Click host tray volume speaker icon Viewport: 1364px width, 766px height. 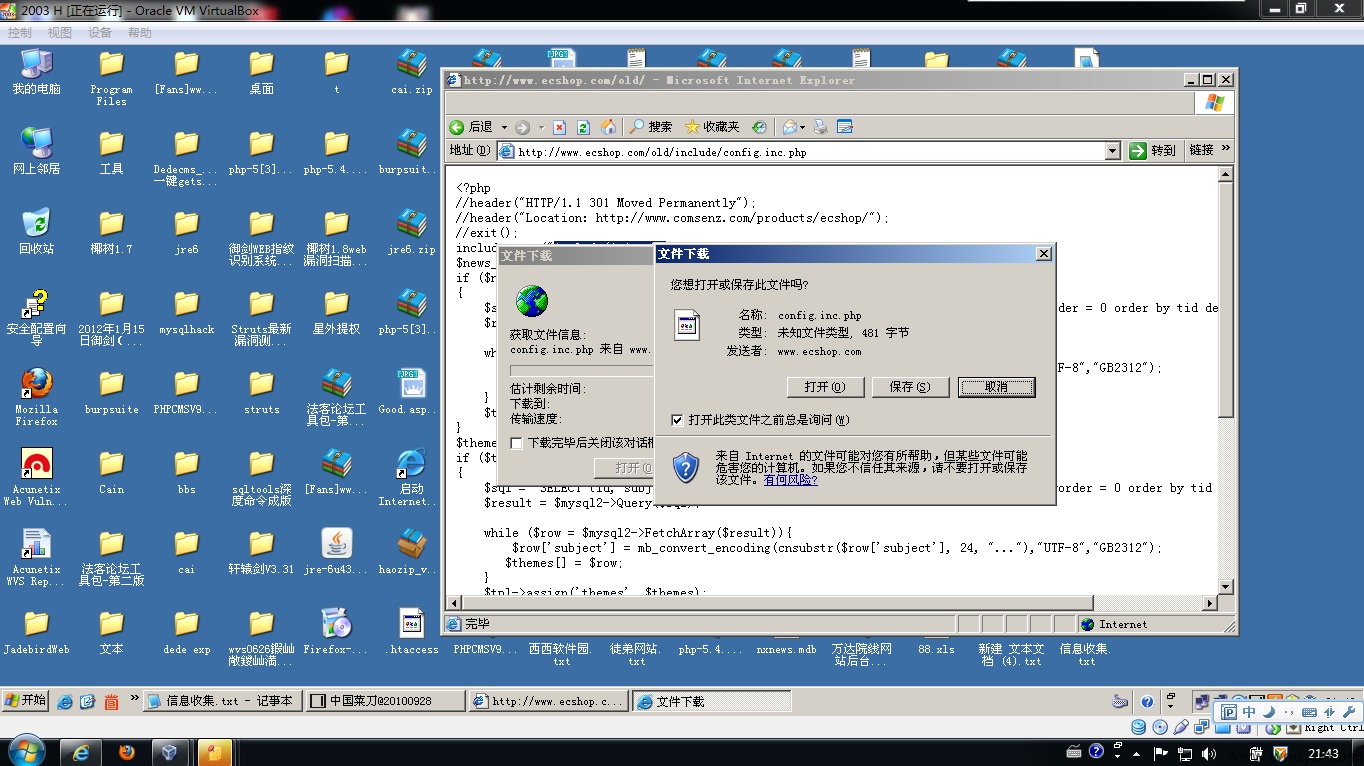tap(1208, 753)
